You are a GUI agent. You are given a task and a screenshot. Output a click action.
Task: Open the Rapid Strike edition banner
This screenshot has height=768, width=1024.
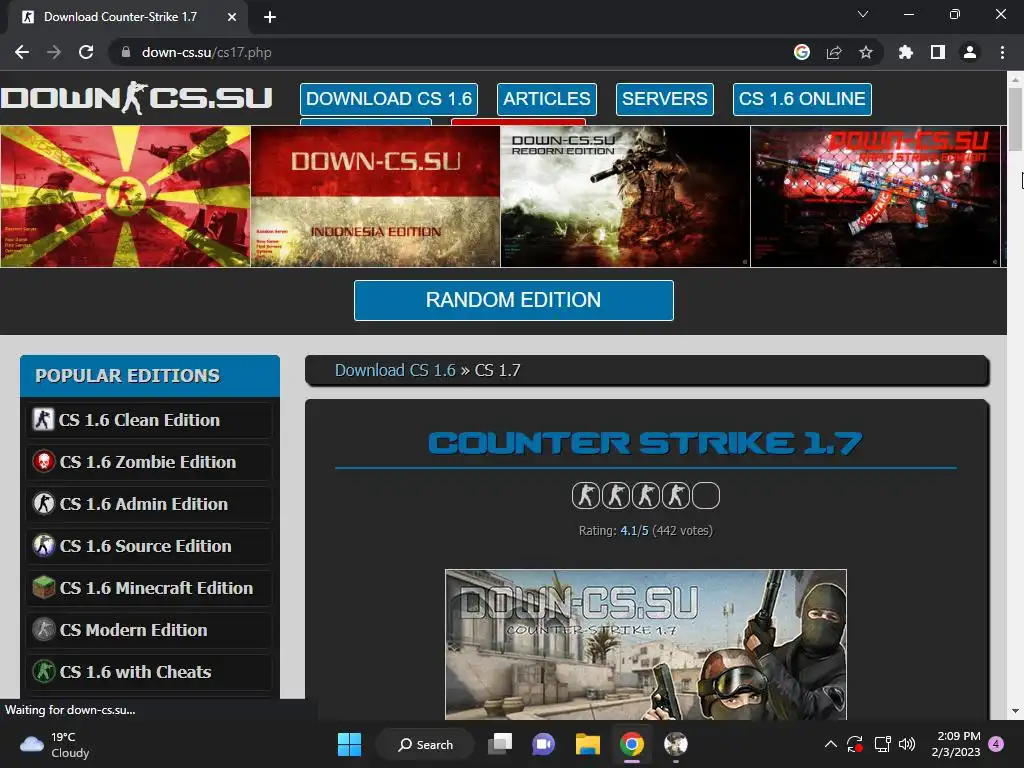tap(875, 196)
